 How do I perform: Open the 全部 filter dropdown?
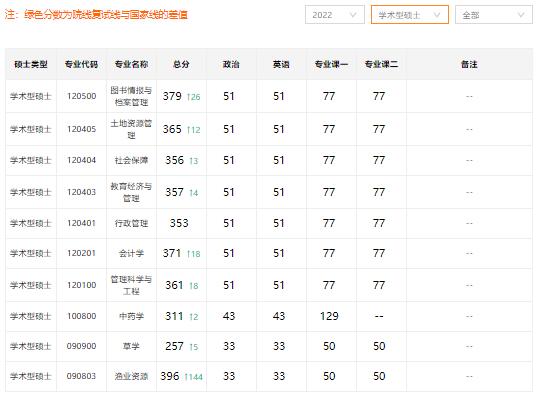point(494,15)
